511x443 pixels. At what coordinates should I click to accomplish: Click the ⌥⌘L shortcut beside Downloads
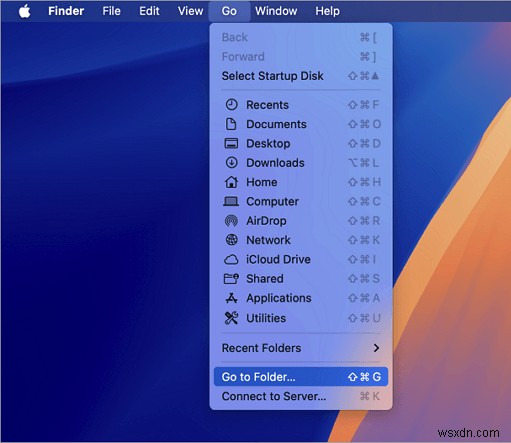coord(364,163)
